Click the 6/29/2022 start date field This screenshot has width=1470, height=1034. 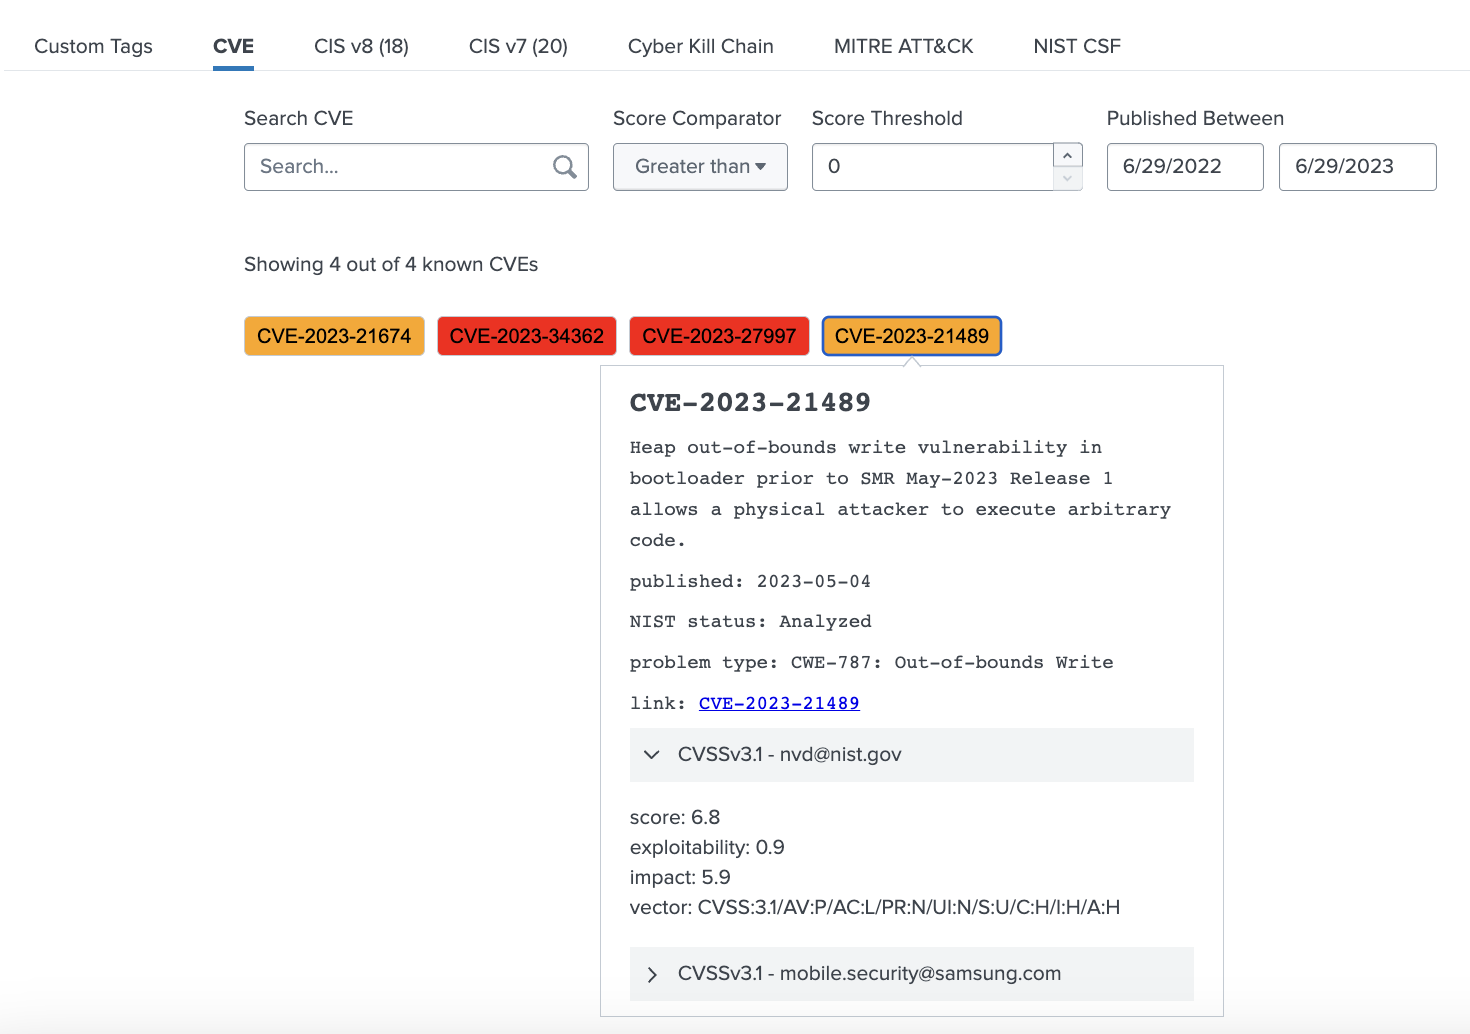click(1184, 167)
